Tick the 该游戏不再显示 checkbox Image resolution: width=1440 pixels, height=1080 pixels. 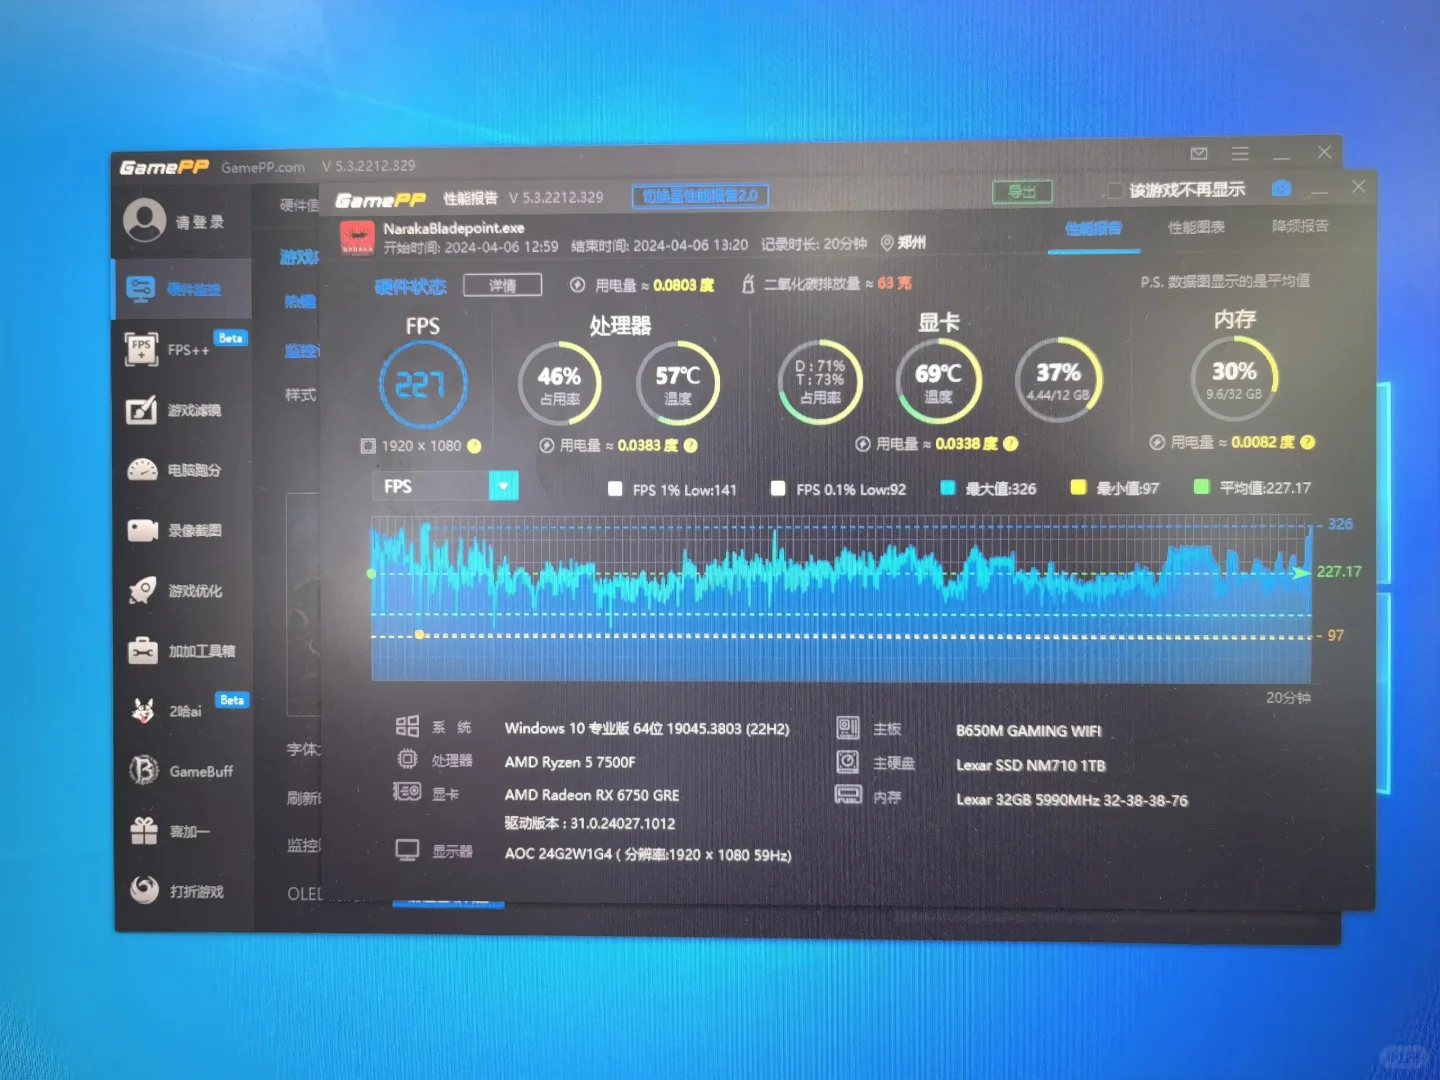click(x=1115, y=190)
